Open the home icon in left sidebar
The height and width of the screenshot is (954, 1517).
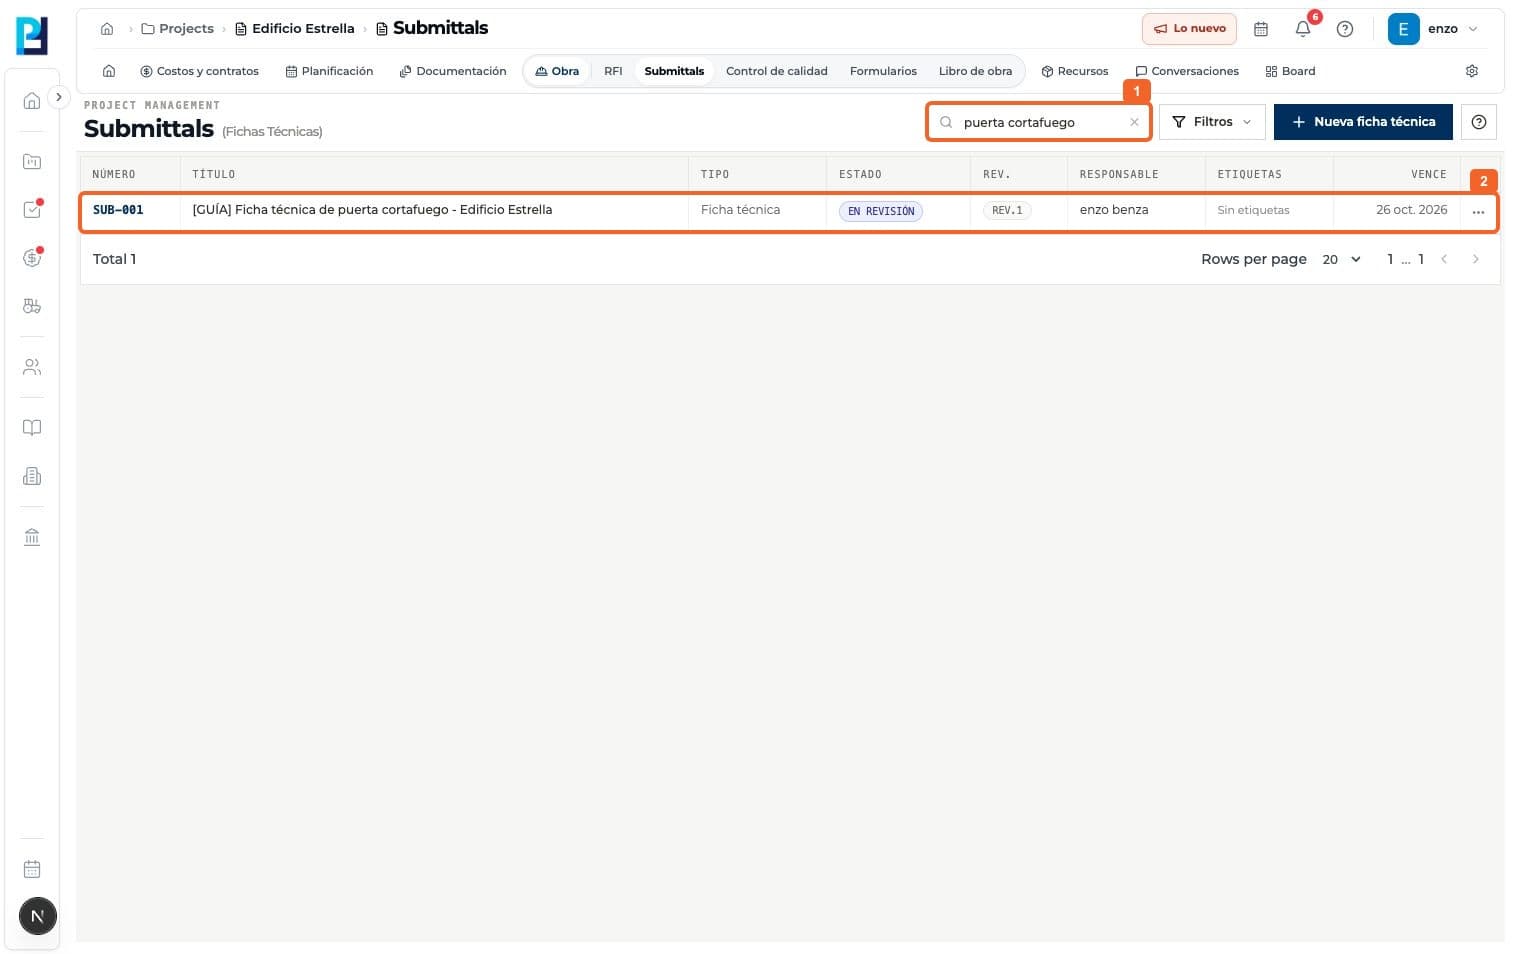point(32,100)
